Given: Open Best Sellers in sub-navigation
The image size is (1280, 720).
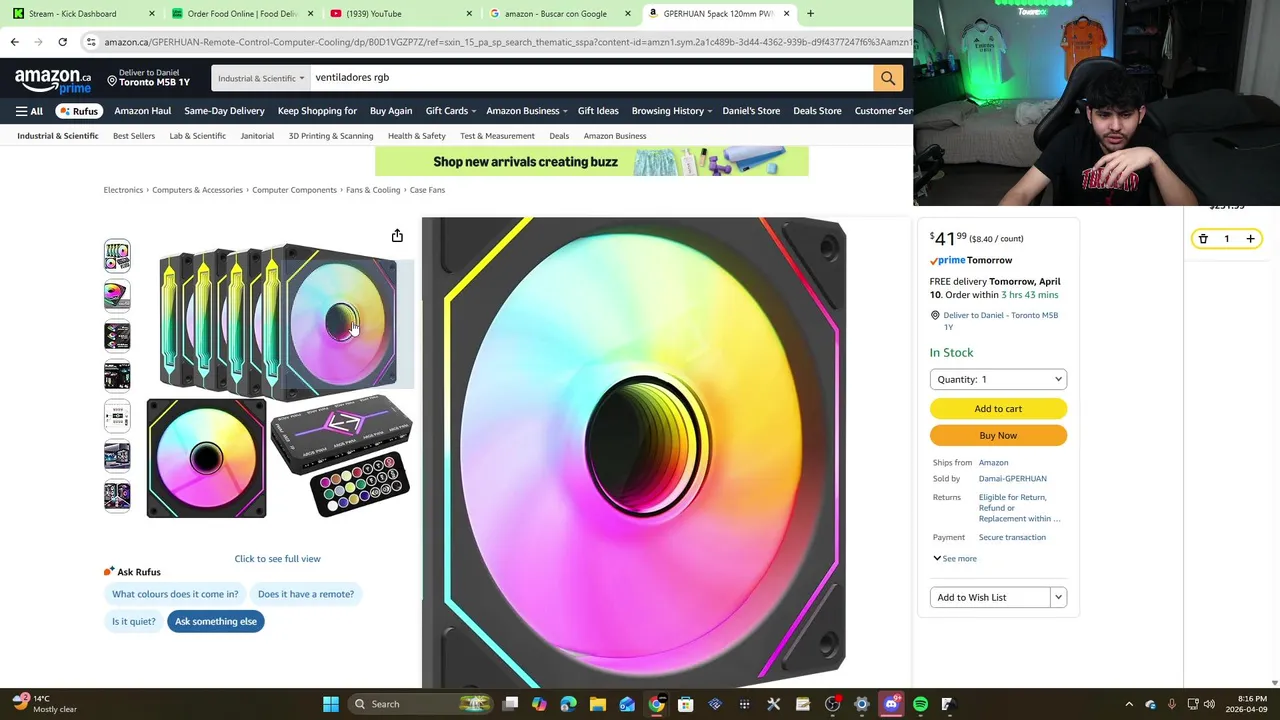Looking at the screenshot, I should click(x=134, y=136).
